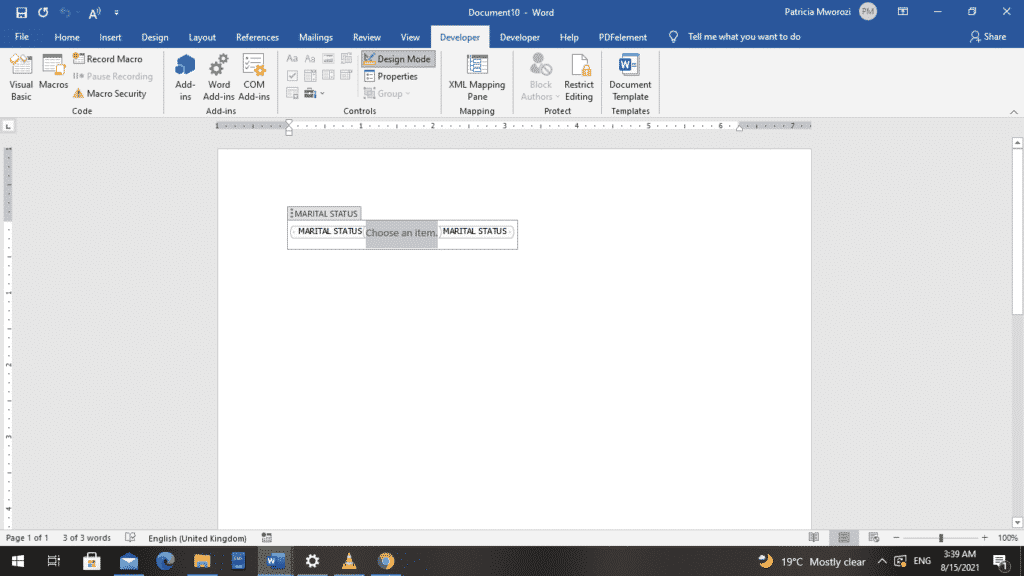Insert a Check Box Content Control
This screenshot has width=1024, height=576.
click(x=293, y=76)
